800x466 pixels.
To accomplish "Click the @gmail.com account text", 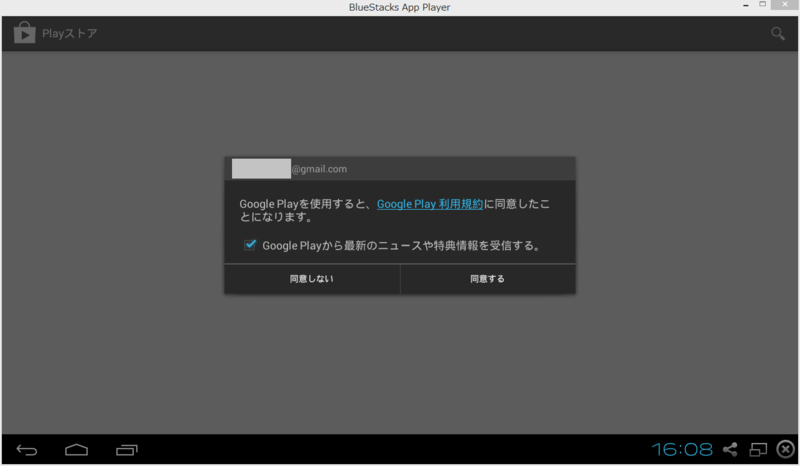I will click(x=319, y=169).
